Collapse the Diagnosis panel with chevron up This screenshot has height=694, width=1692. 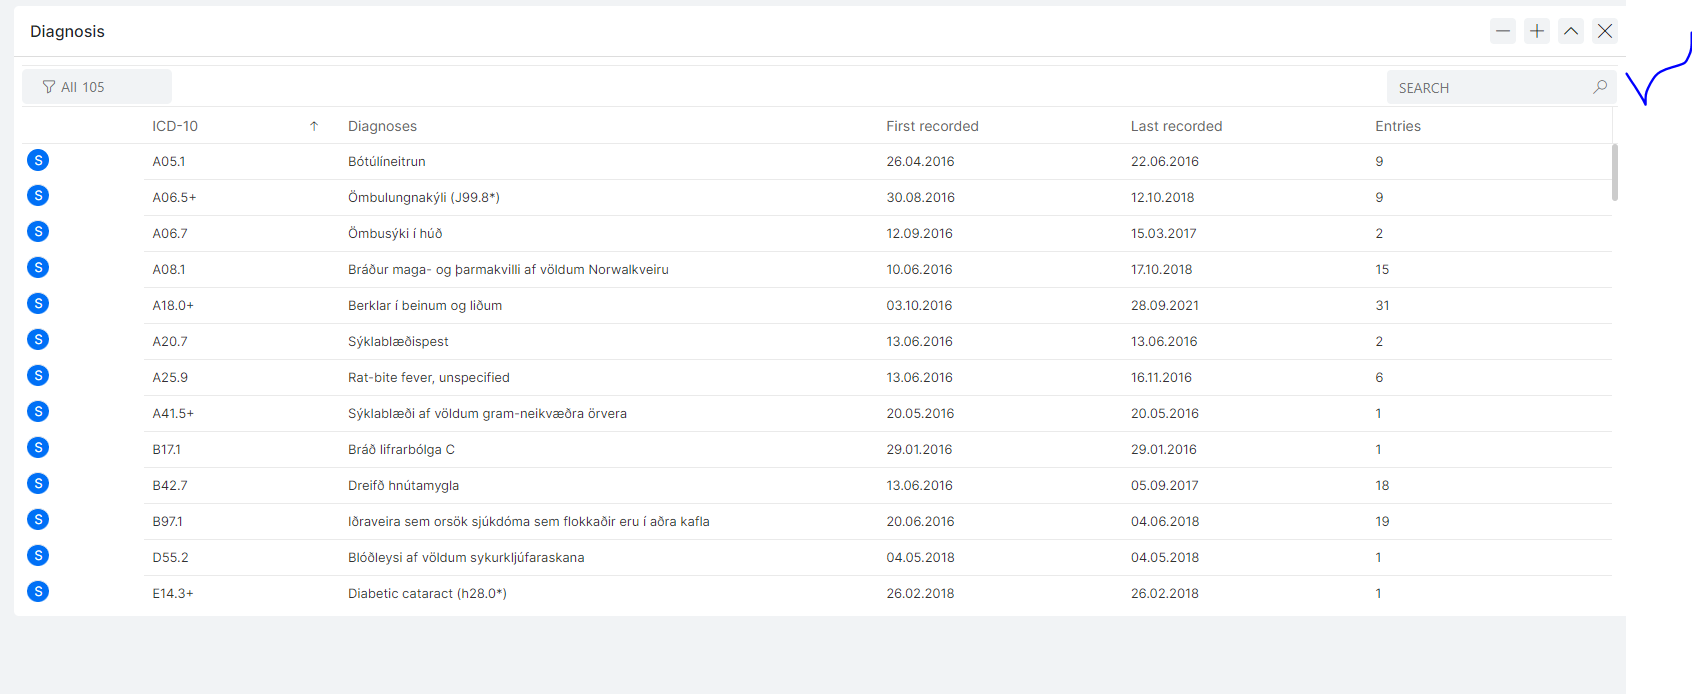pyautogui.click(x=1571, y=31)
